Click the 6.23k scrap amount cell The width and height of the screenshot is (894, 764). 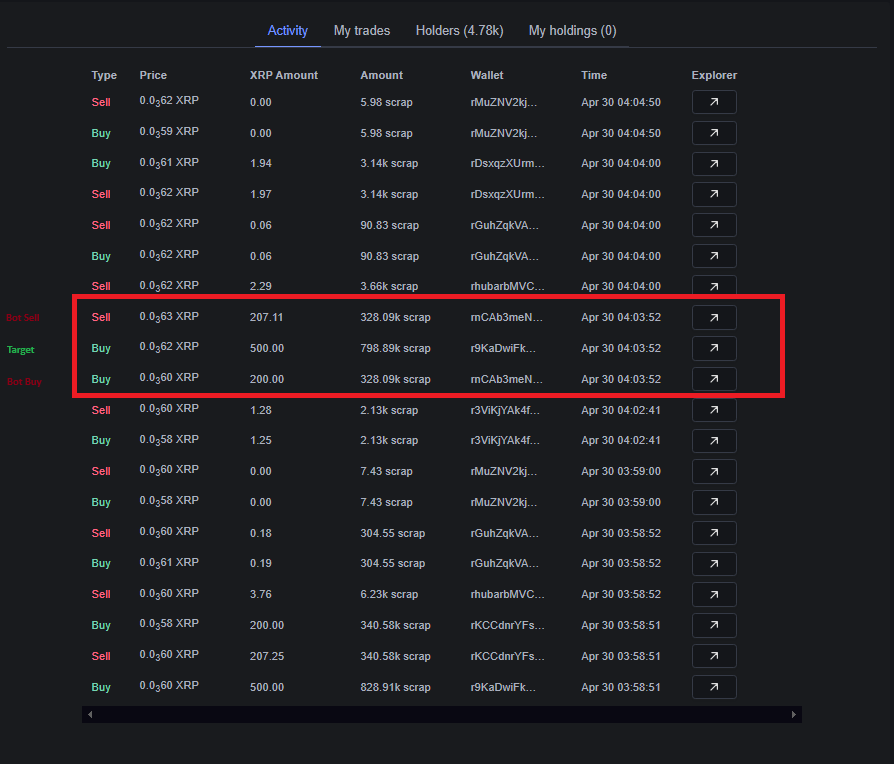tap(389, 595)
